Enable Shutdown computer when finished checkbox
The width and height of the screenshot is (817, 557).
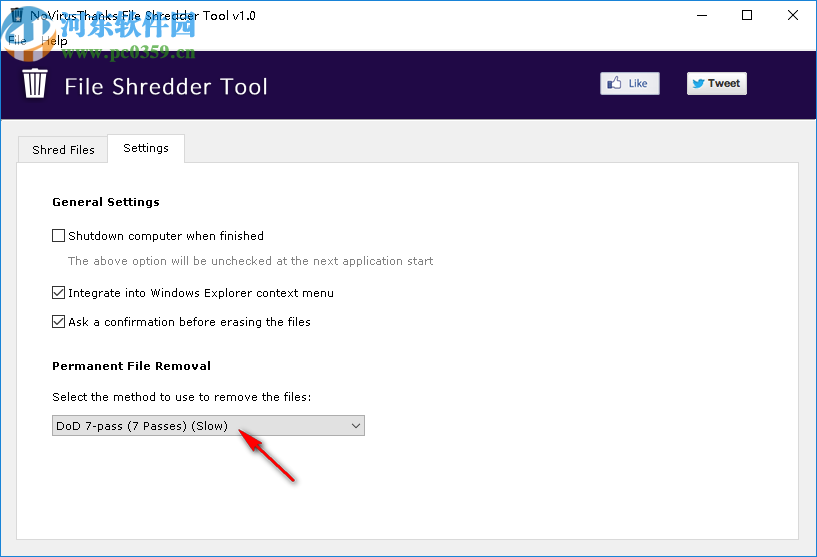point(58,236)
